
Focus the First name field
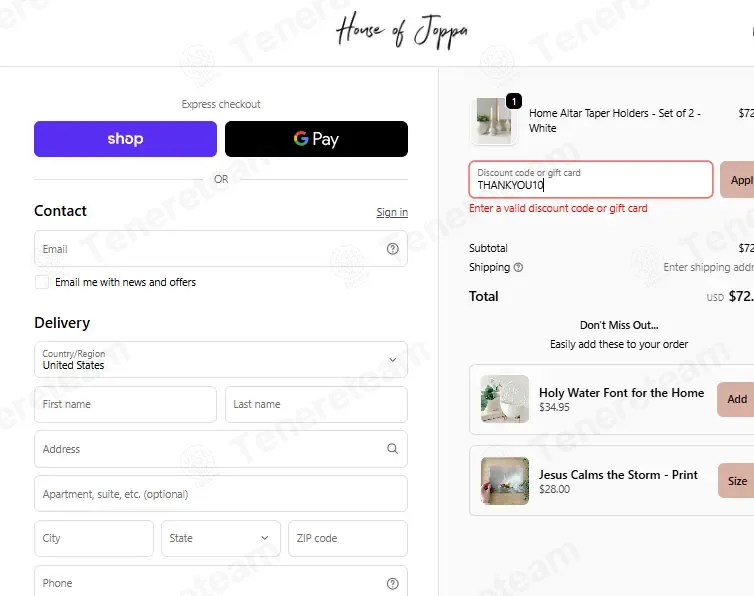point(125,405)
